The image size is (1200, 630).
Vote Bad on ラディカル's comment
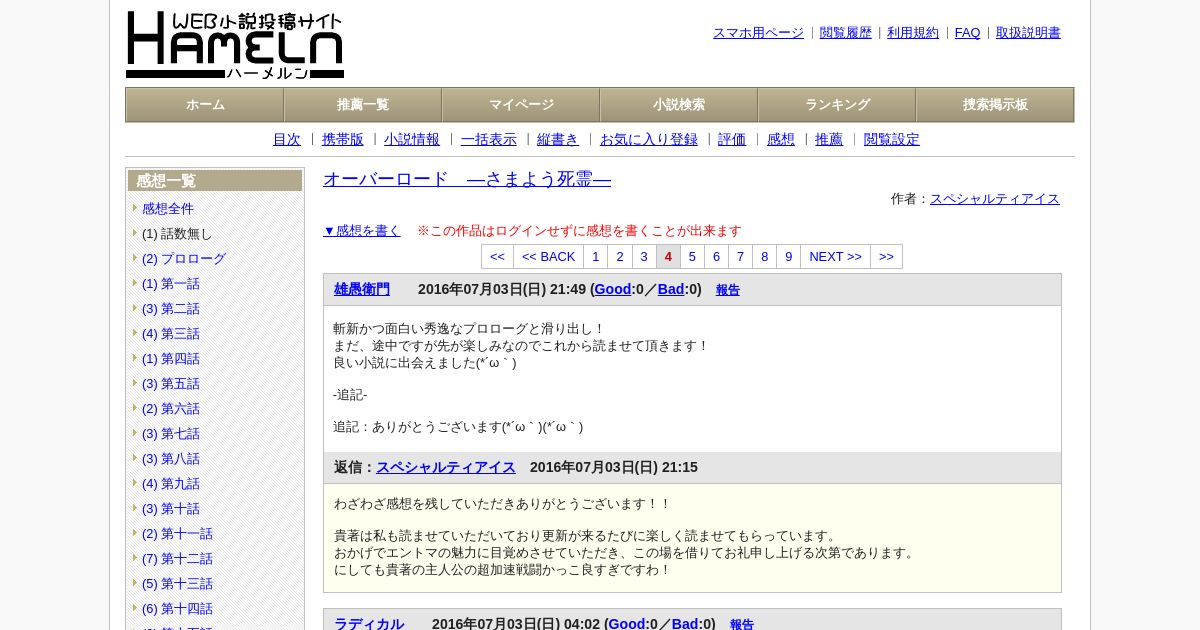click(685, 623)
